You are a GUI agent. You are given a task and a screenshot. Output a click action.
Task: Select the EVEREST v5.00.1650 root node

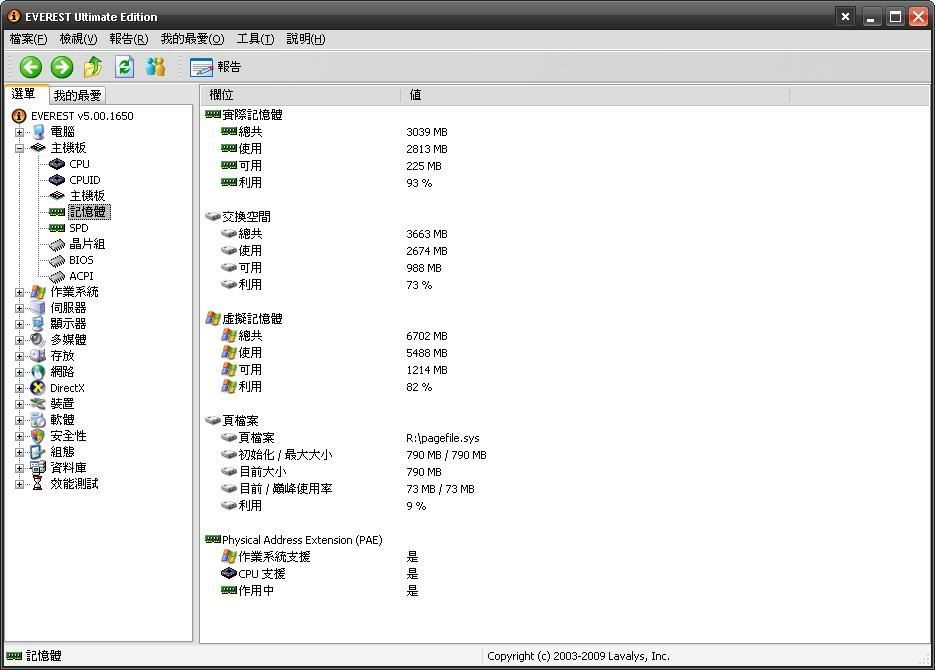click(82, 116)
